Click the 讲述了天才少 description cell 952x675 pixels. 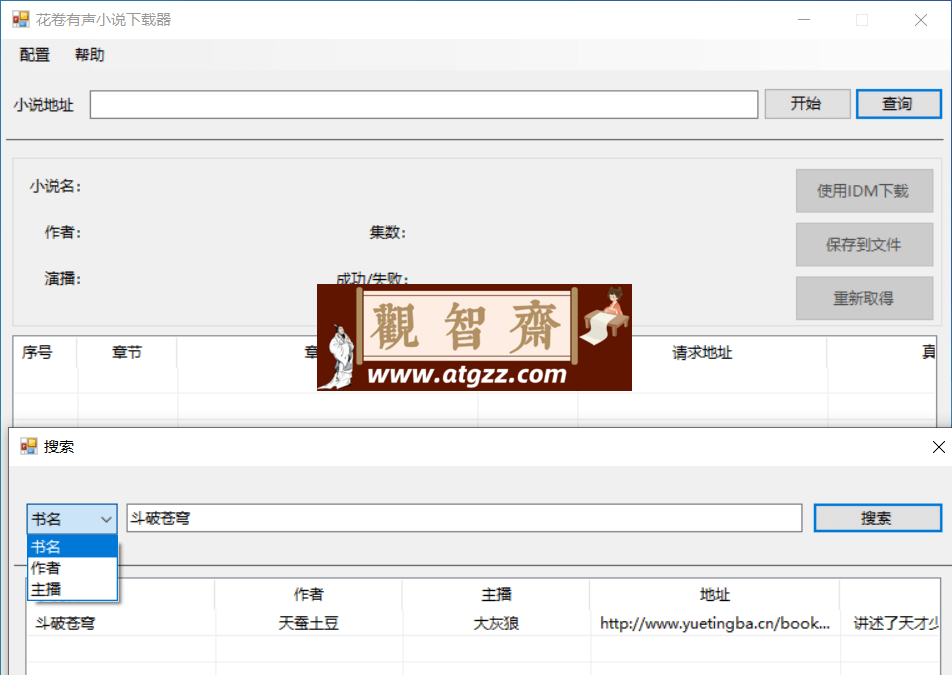tap(891, 623)
